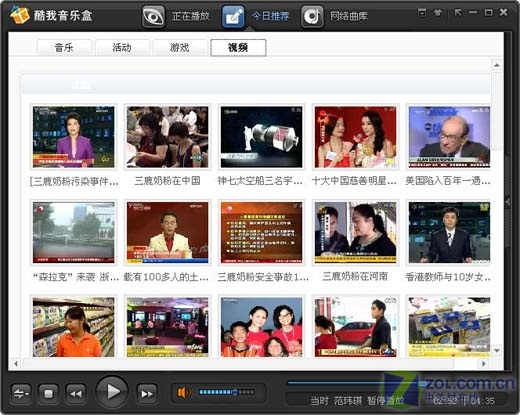Open the [三鹿奶粉污染事件 video thumbnail
The image size is (520, 415).
pos(74,137)
